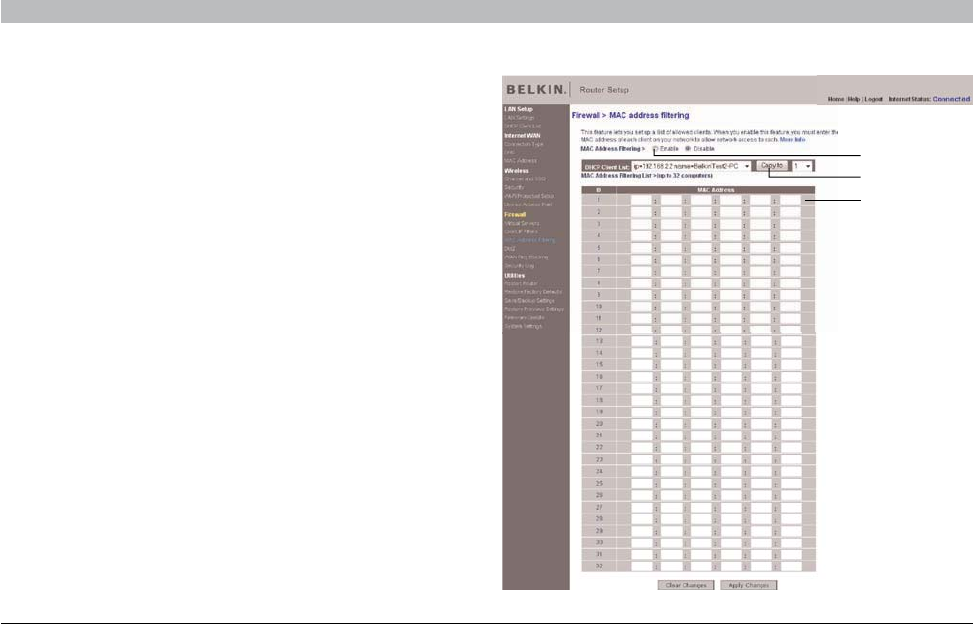The height and width of the screenshot is (624, 973).
Task: Click the Internet WAN section heading in the sidebar
Action: coord(522,135)
